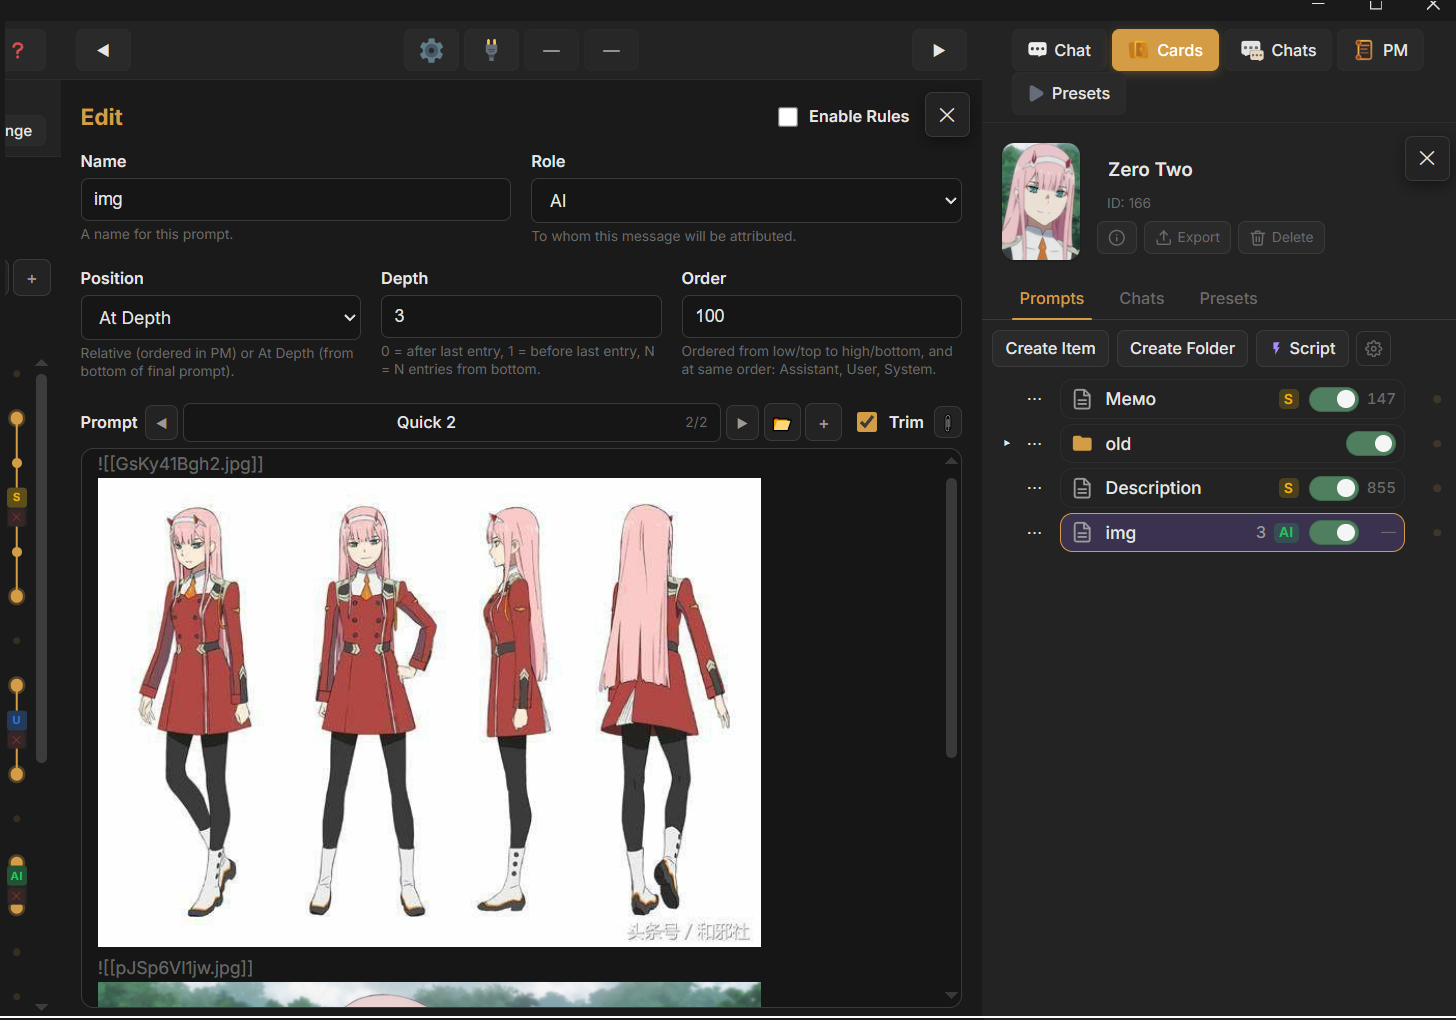
Task: Enable the Enable Rules checkbox
Action: coord(788,117)
